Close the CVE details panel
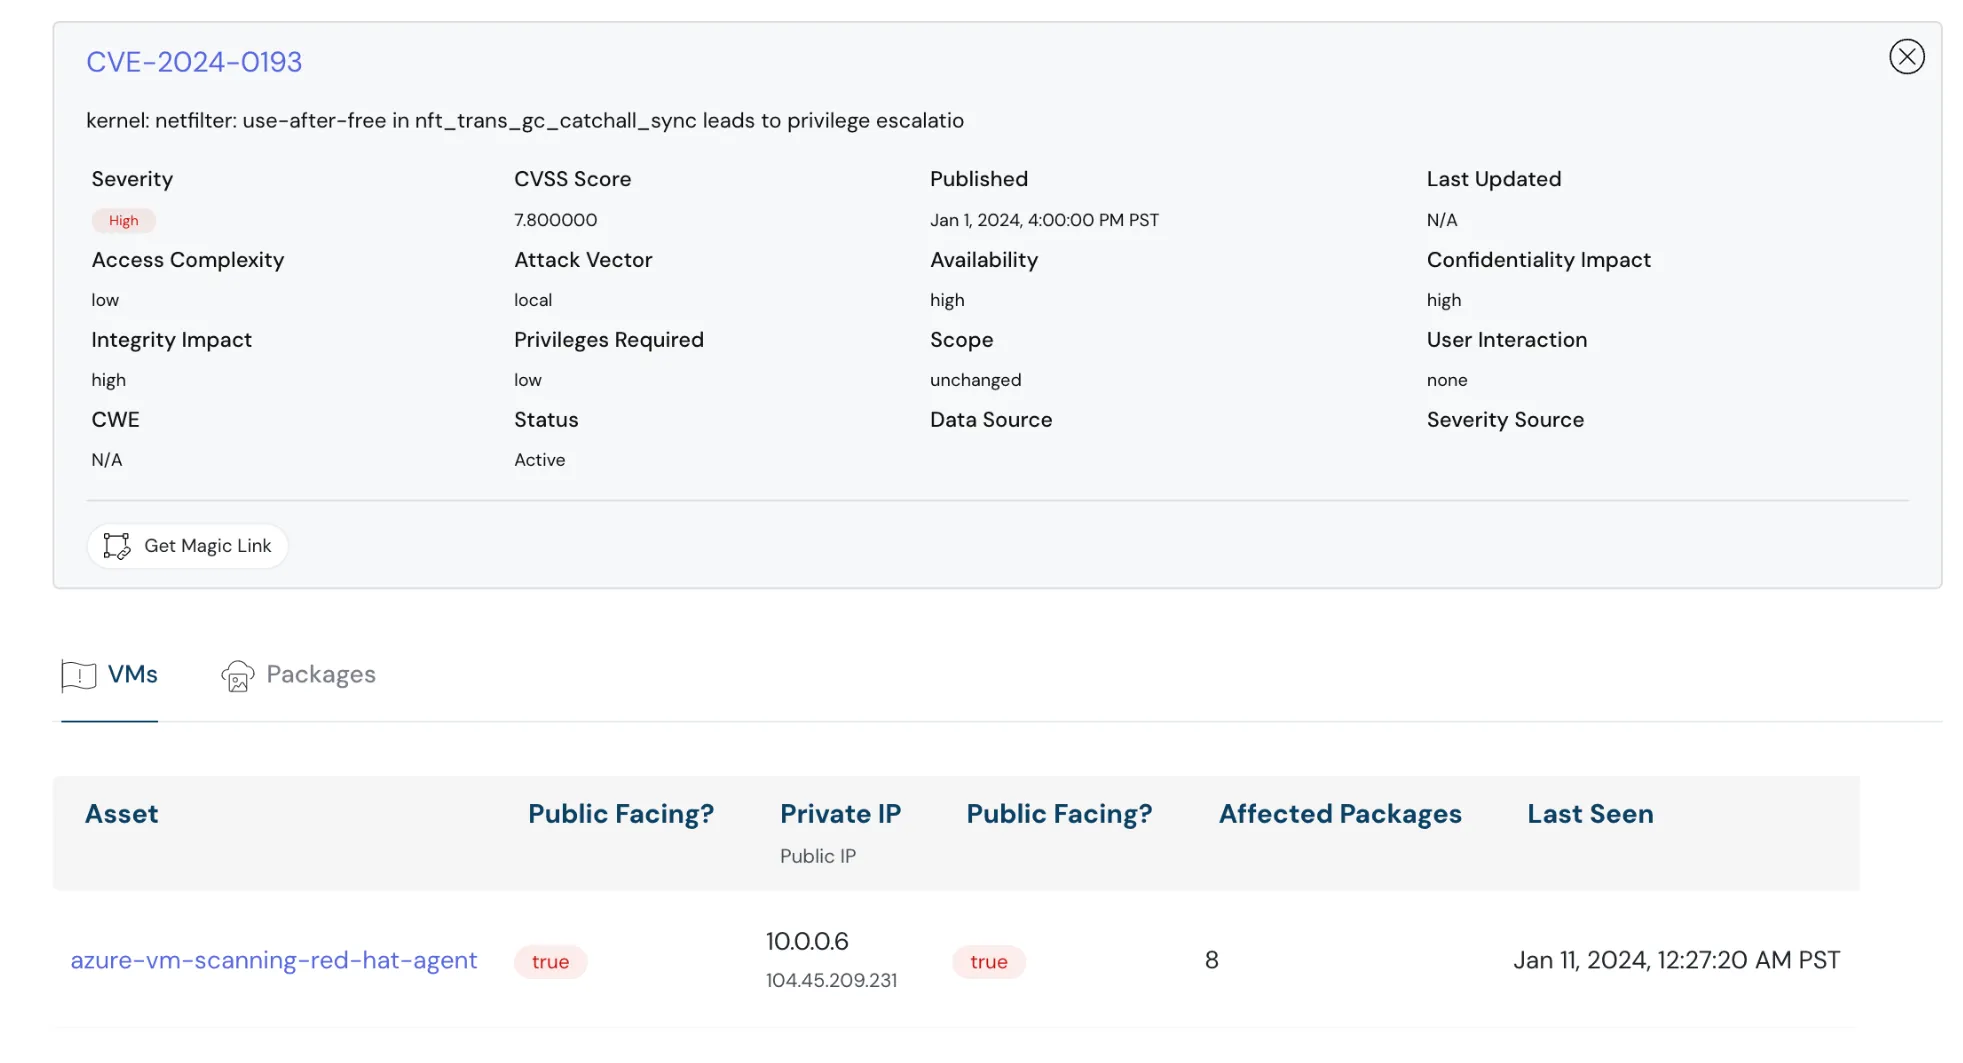Image resolution: width=1963 pixels, height=1063 pixels. click(x=1906, y=57)
